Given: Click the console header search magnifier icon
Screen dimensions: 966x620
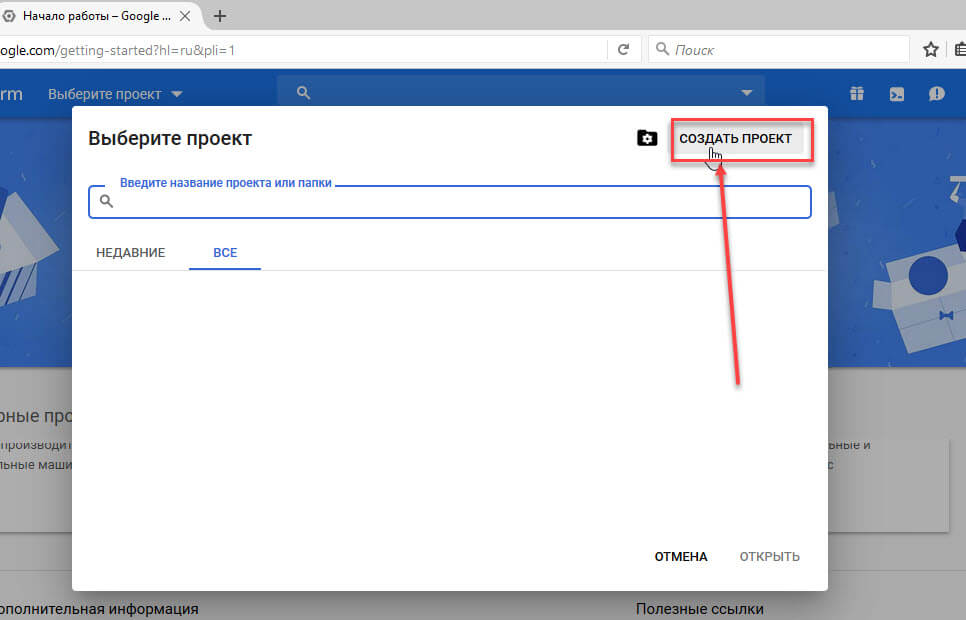Looking at the screenshot, I should [x=303, y=93].
